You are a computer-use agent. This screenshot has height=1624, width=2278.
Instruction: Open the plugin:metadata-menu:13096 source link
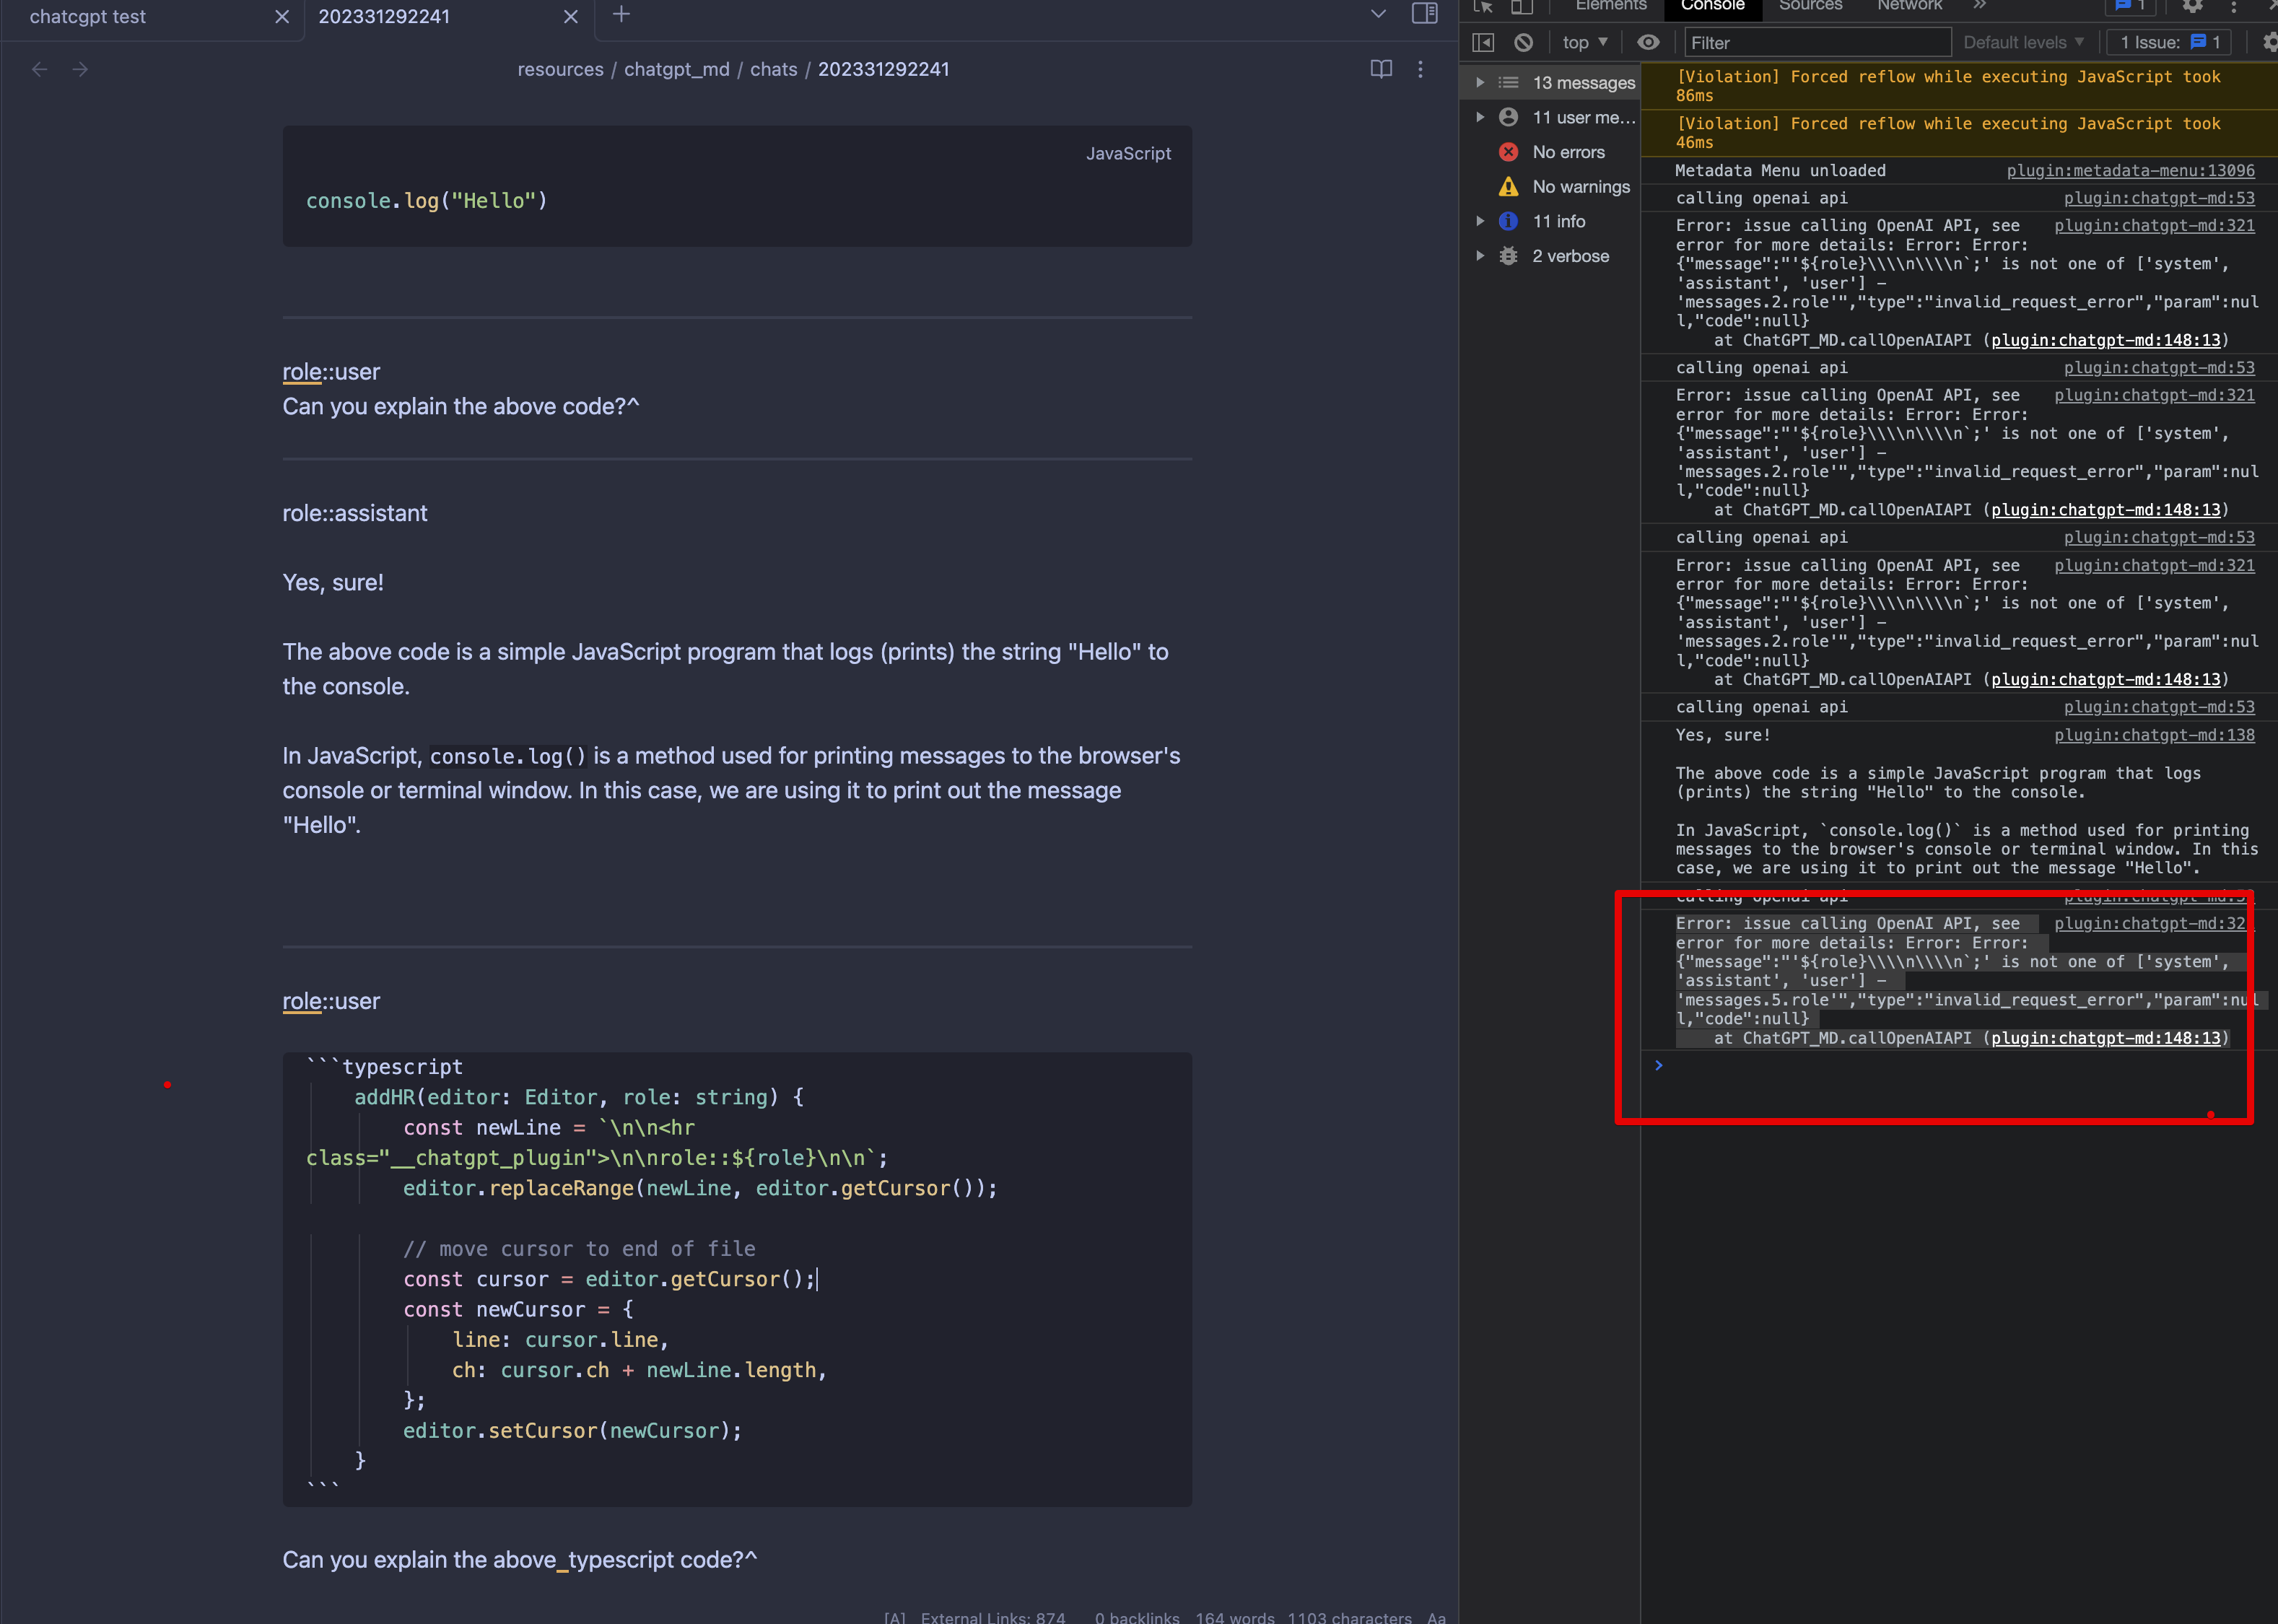point(2130,170)
